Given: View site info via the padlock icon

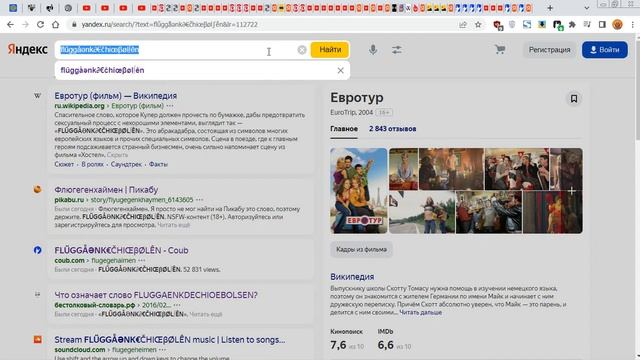Looking at the screenshot, I should 74,24.
